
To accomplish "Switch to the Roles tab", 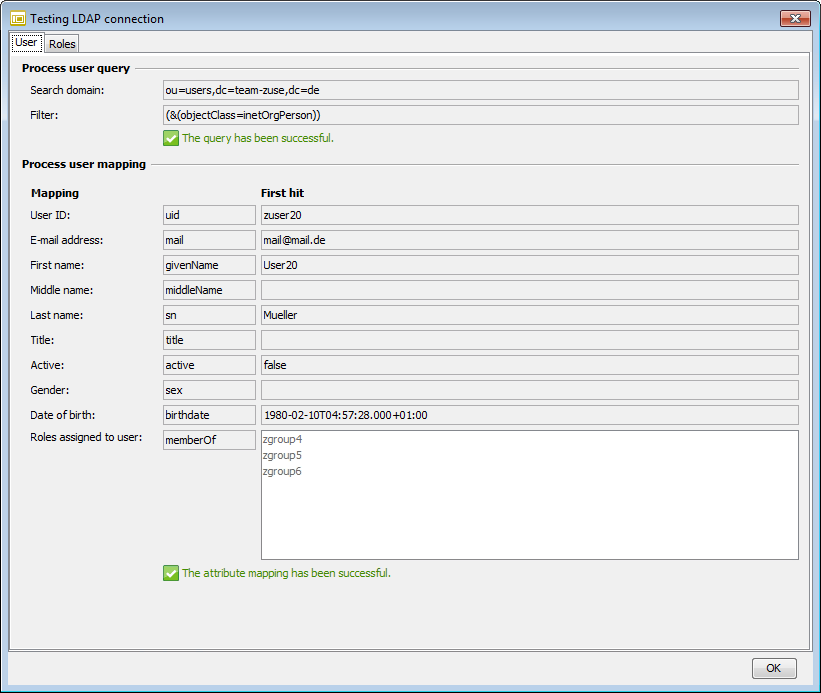I will (x=61, y=43).
